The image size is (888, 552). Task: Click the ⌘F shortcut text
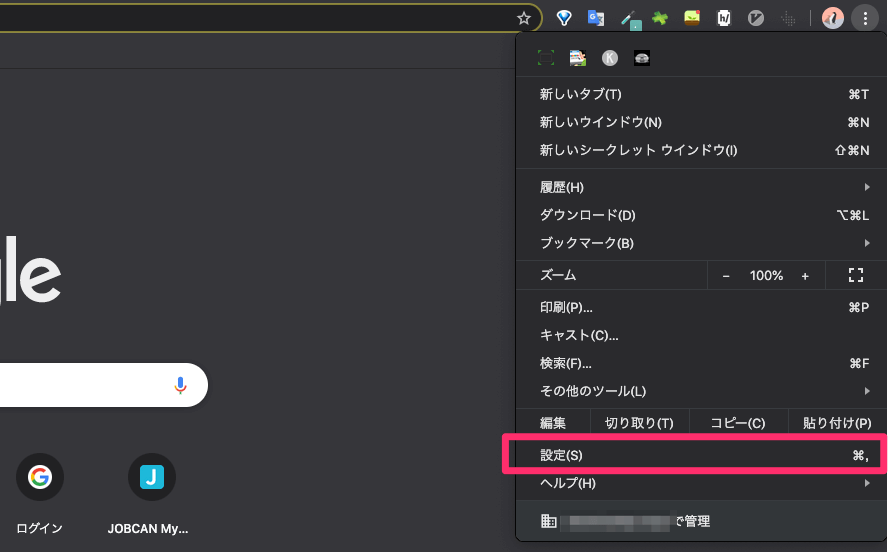[859, 363]
